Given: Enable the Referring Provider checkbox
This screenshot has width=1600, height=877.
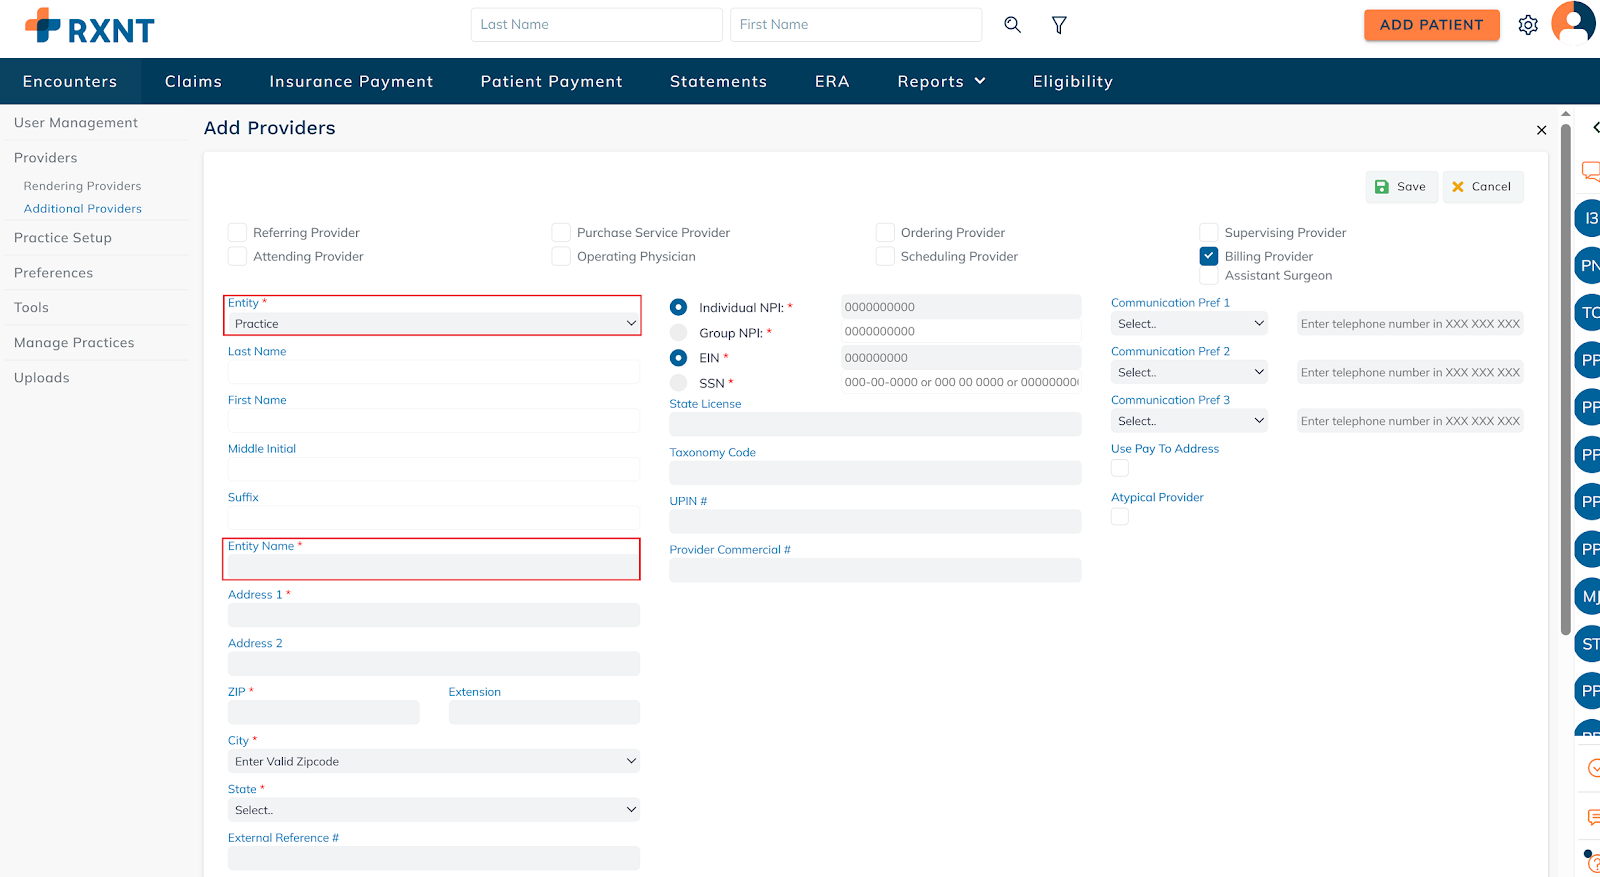Looking at the screenshot, I should pos(237,232).
